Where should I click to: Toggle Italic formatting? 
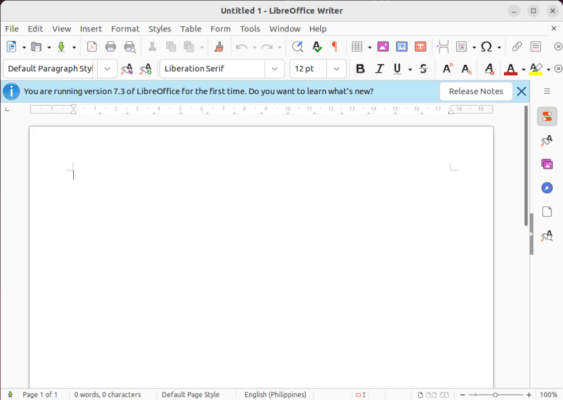(x=379, y=69)
